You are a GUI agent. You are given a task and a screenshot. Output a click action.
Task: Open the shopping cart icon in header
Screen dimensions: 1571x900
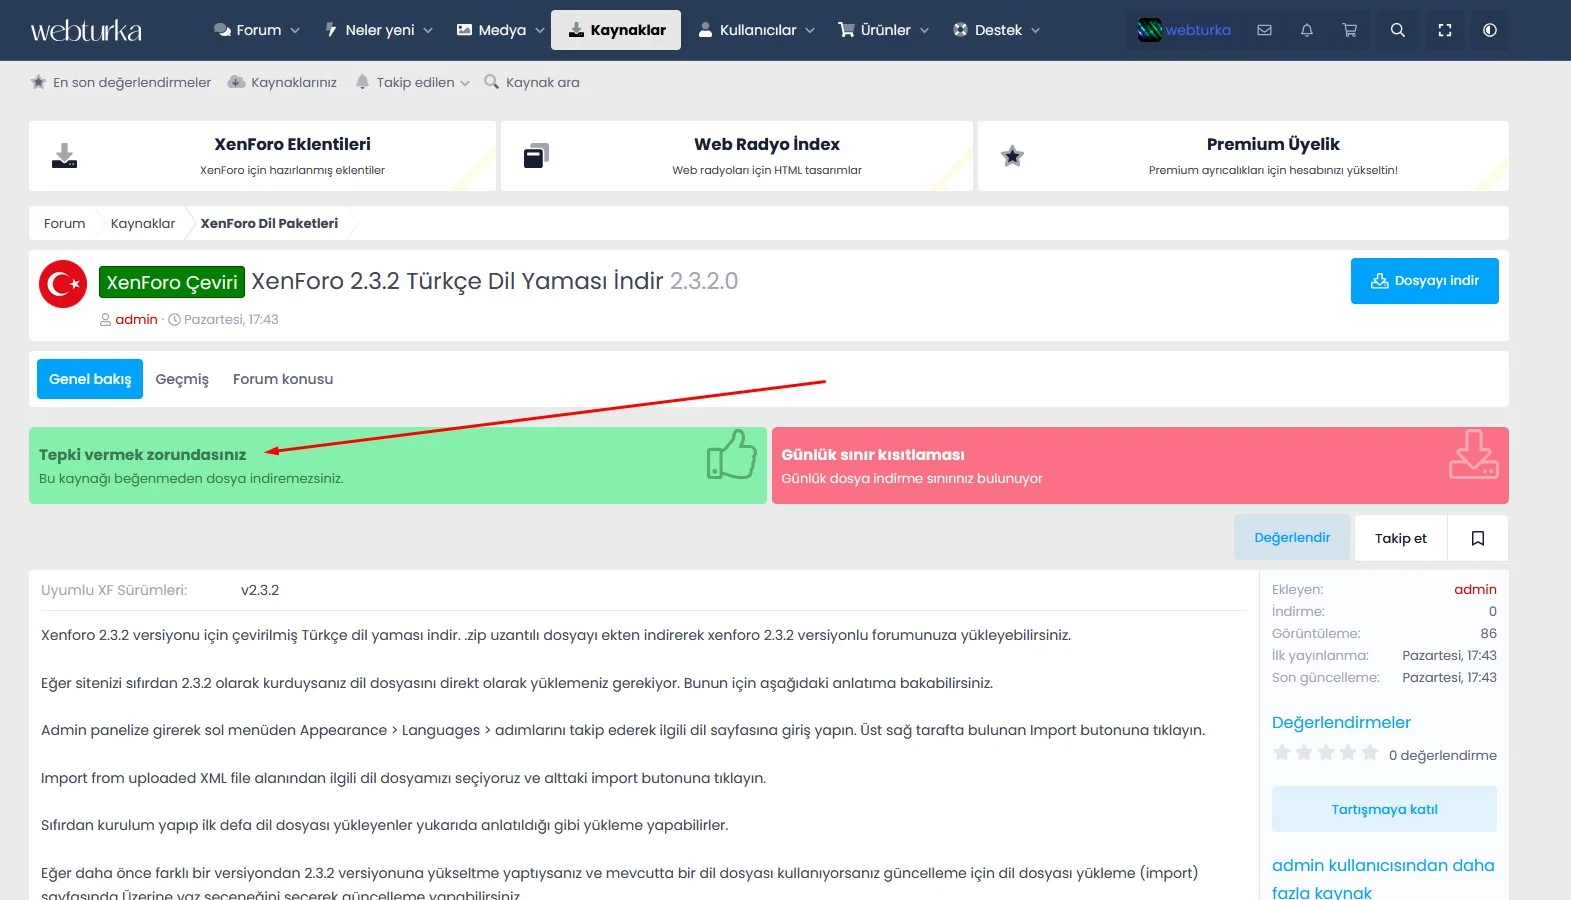[1349, 30]
